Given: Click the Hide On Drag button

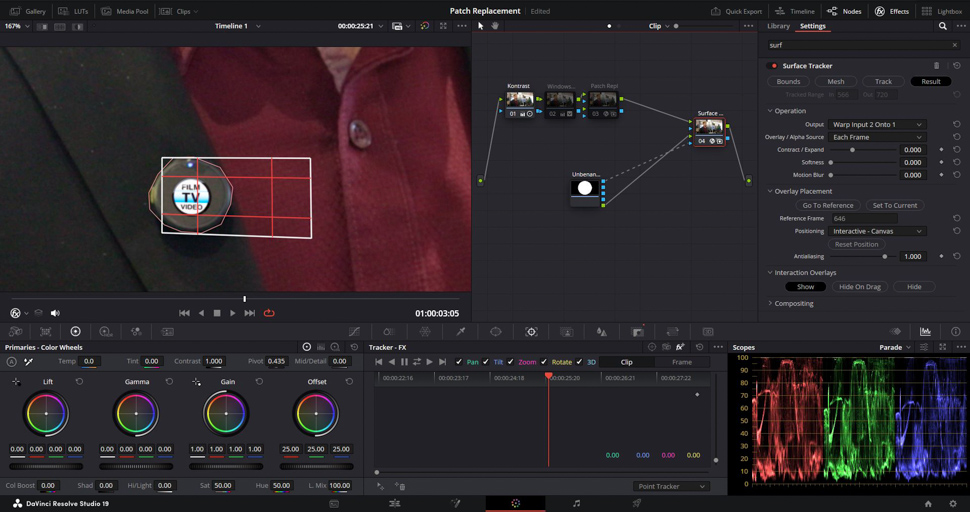Looking at the screenshot, I should coord(860,287).
